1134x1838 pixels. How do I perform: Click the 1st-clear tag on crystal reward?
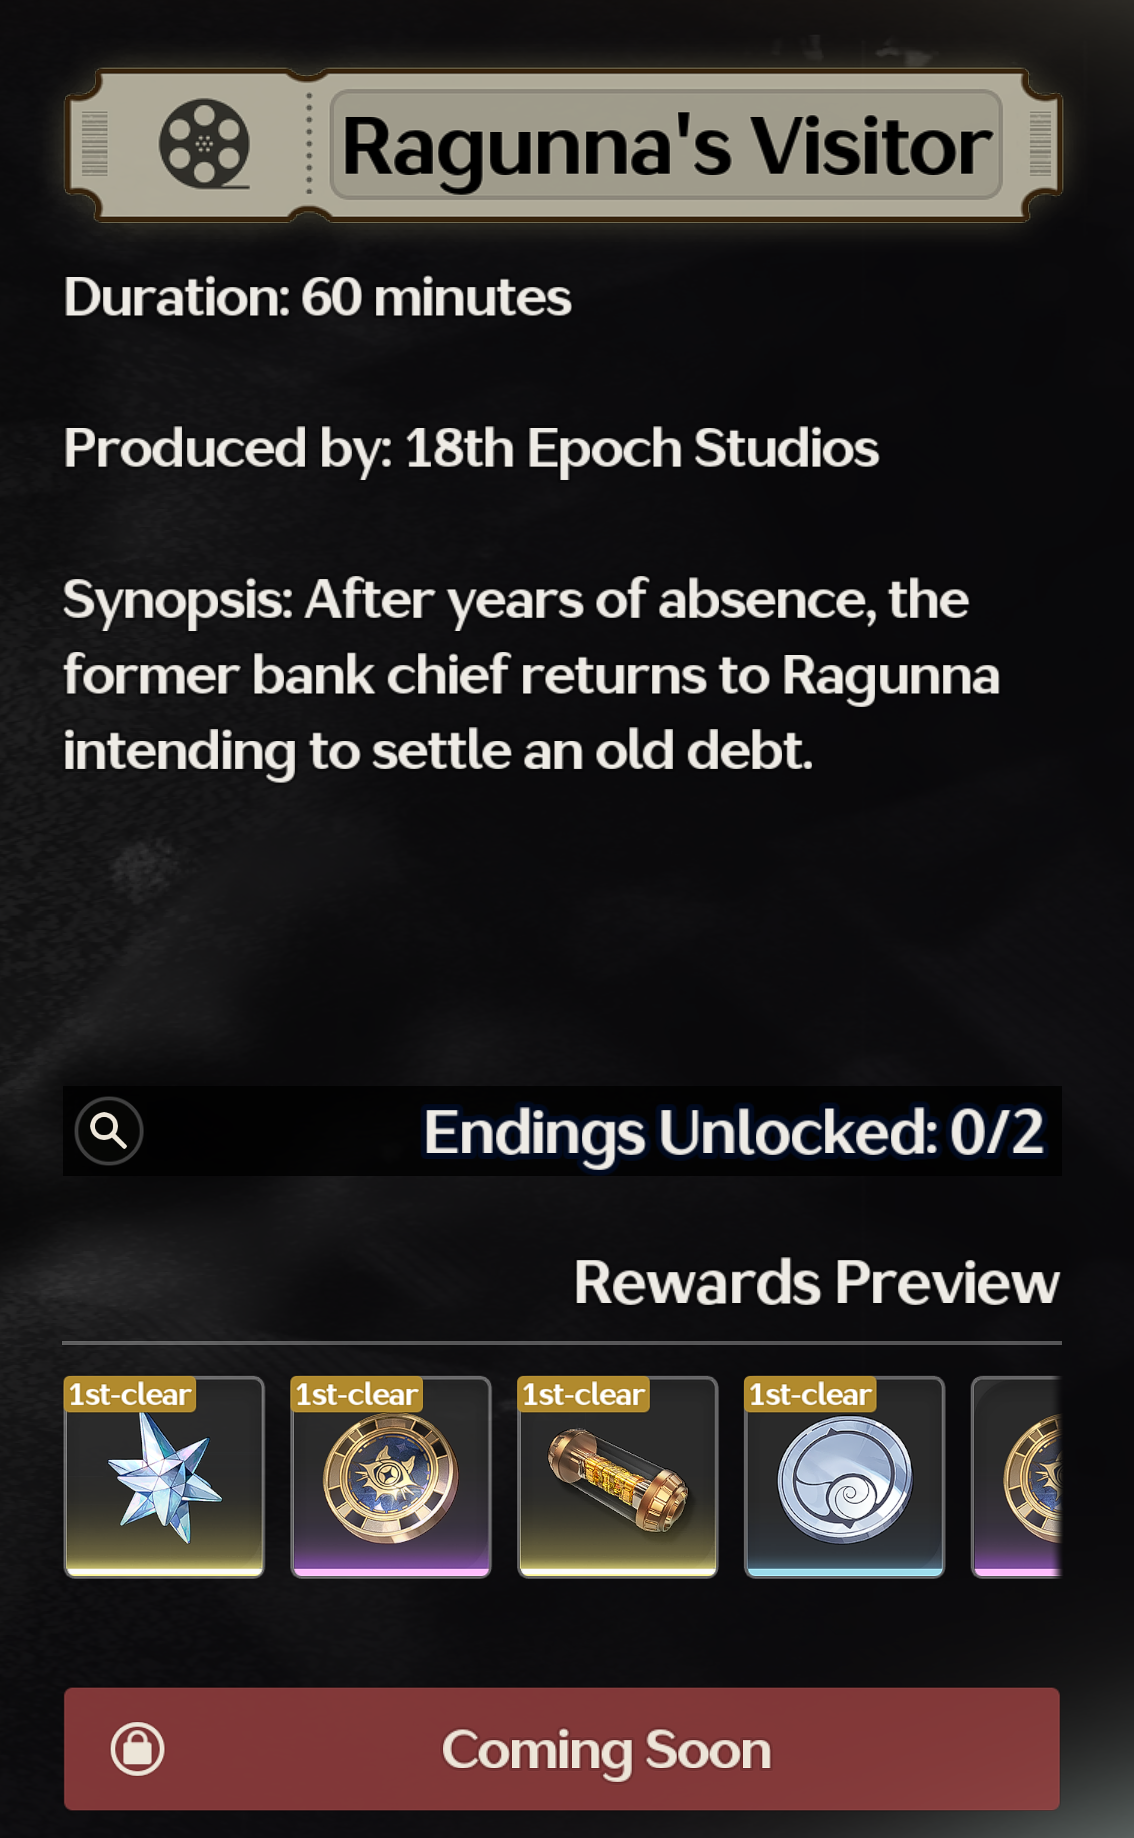point(130,1394)
